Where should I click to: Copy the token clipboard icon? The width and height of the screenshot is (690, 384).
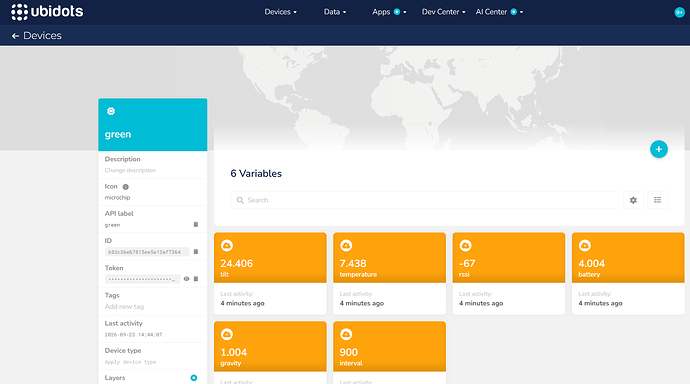[196, 279]
